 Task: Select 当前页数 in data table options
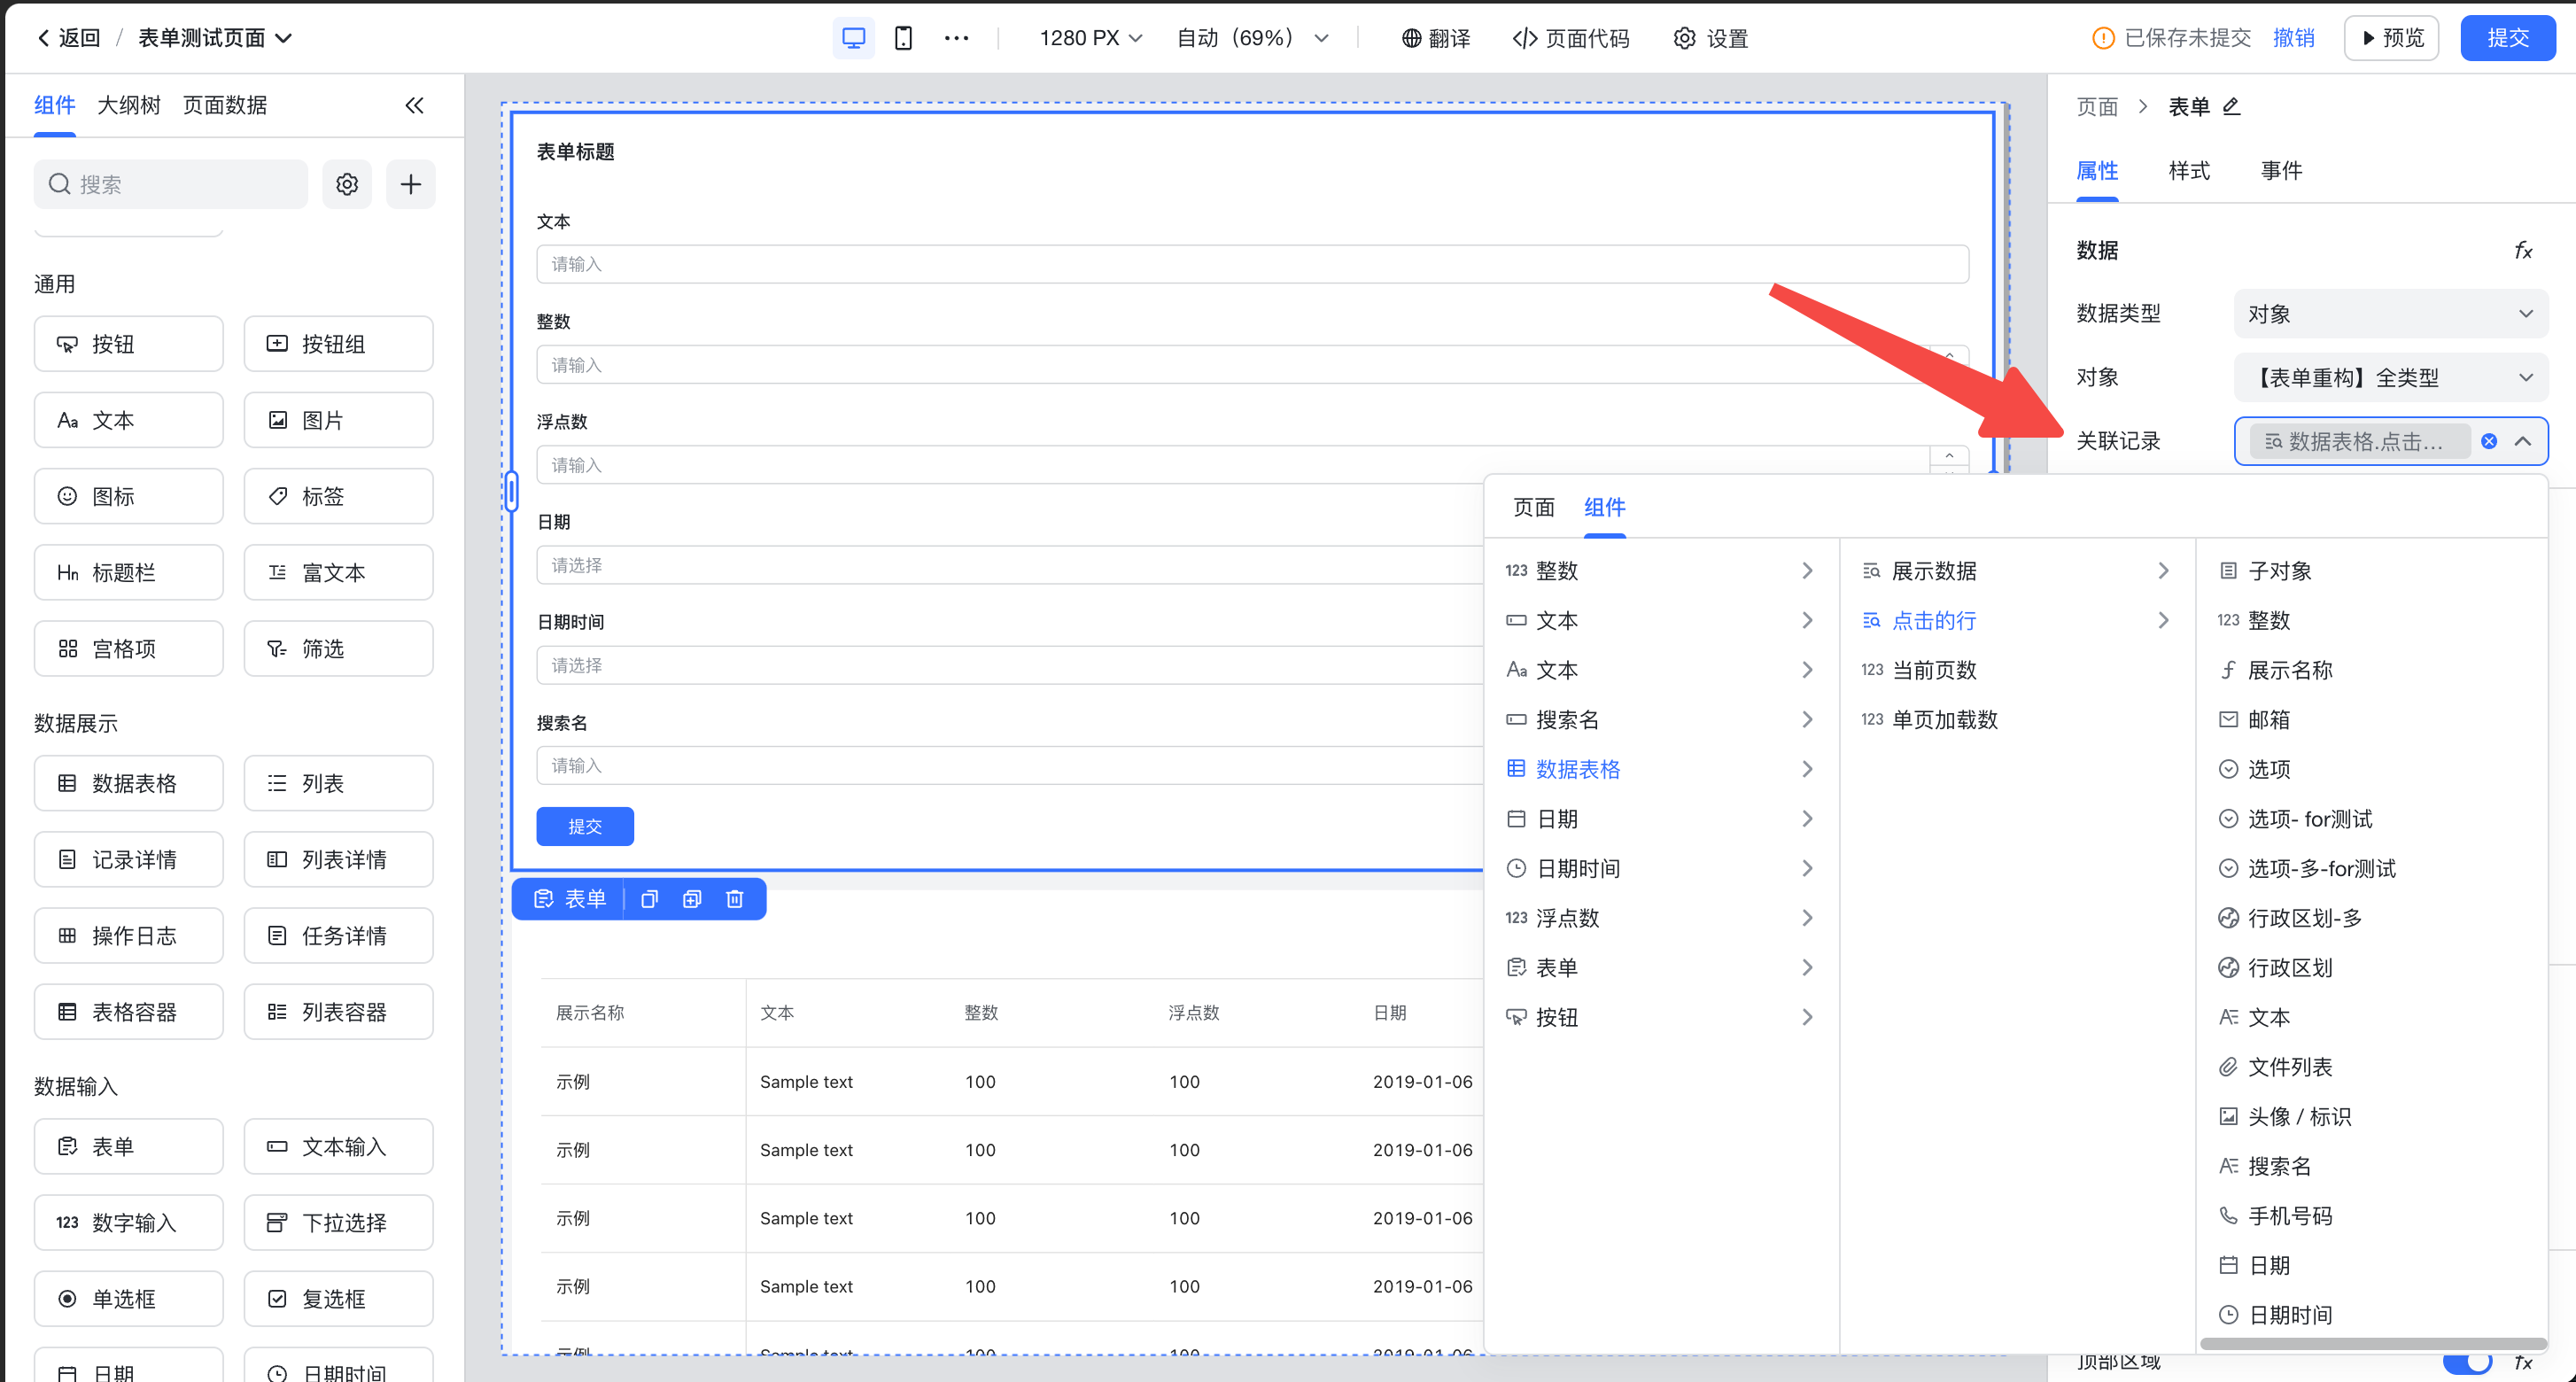click(2016, 670)
